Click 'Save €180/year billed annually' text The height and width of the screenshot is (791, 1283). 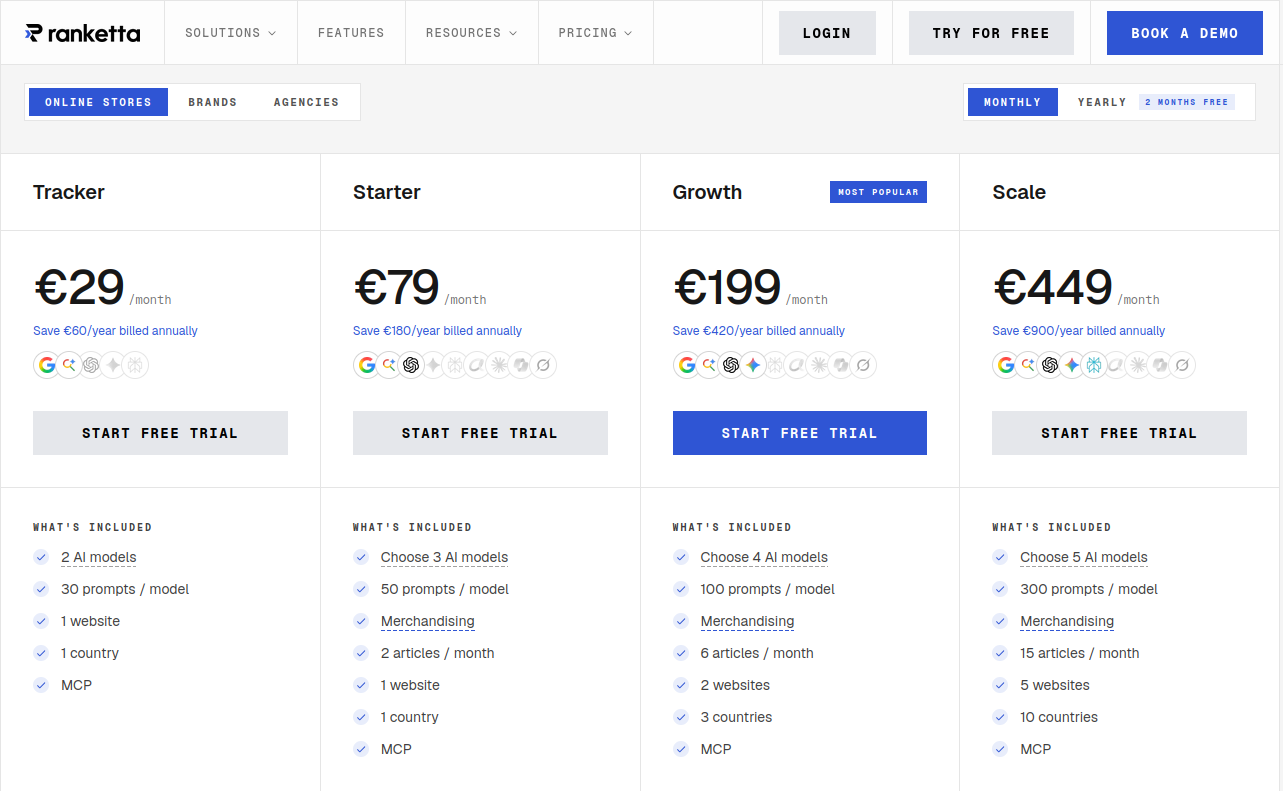click(437, 331)
